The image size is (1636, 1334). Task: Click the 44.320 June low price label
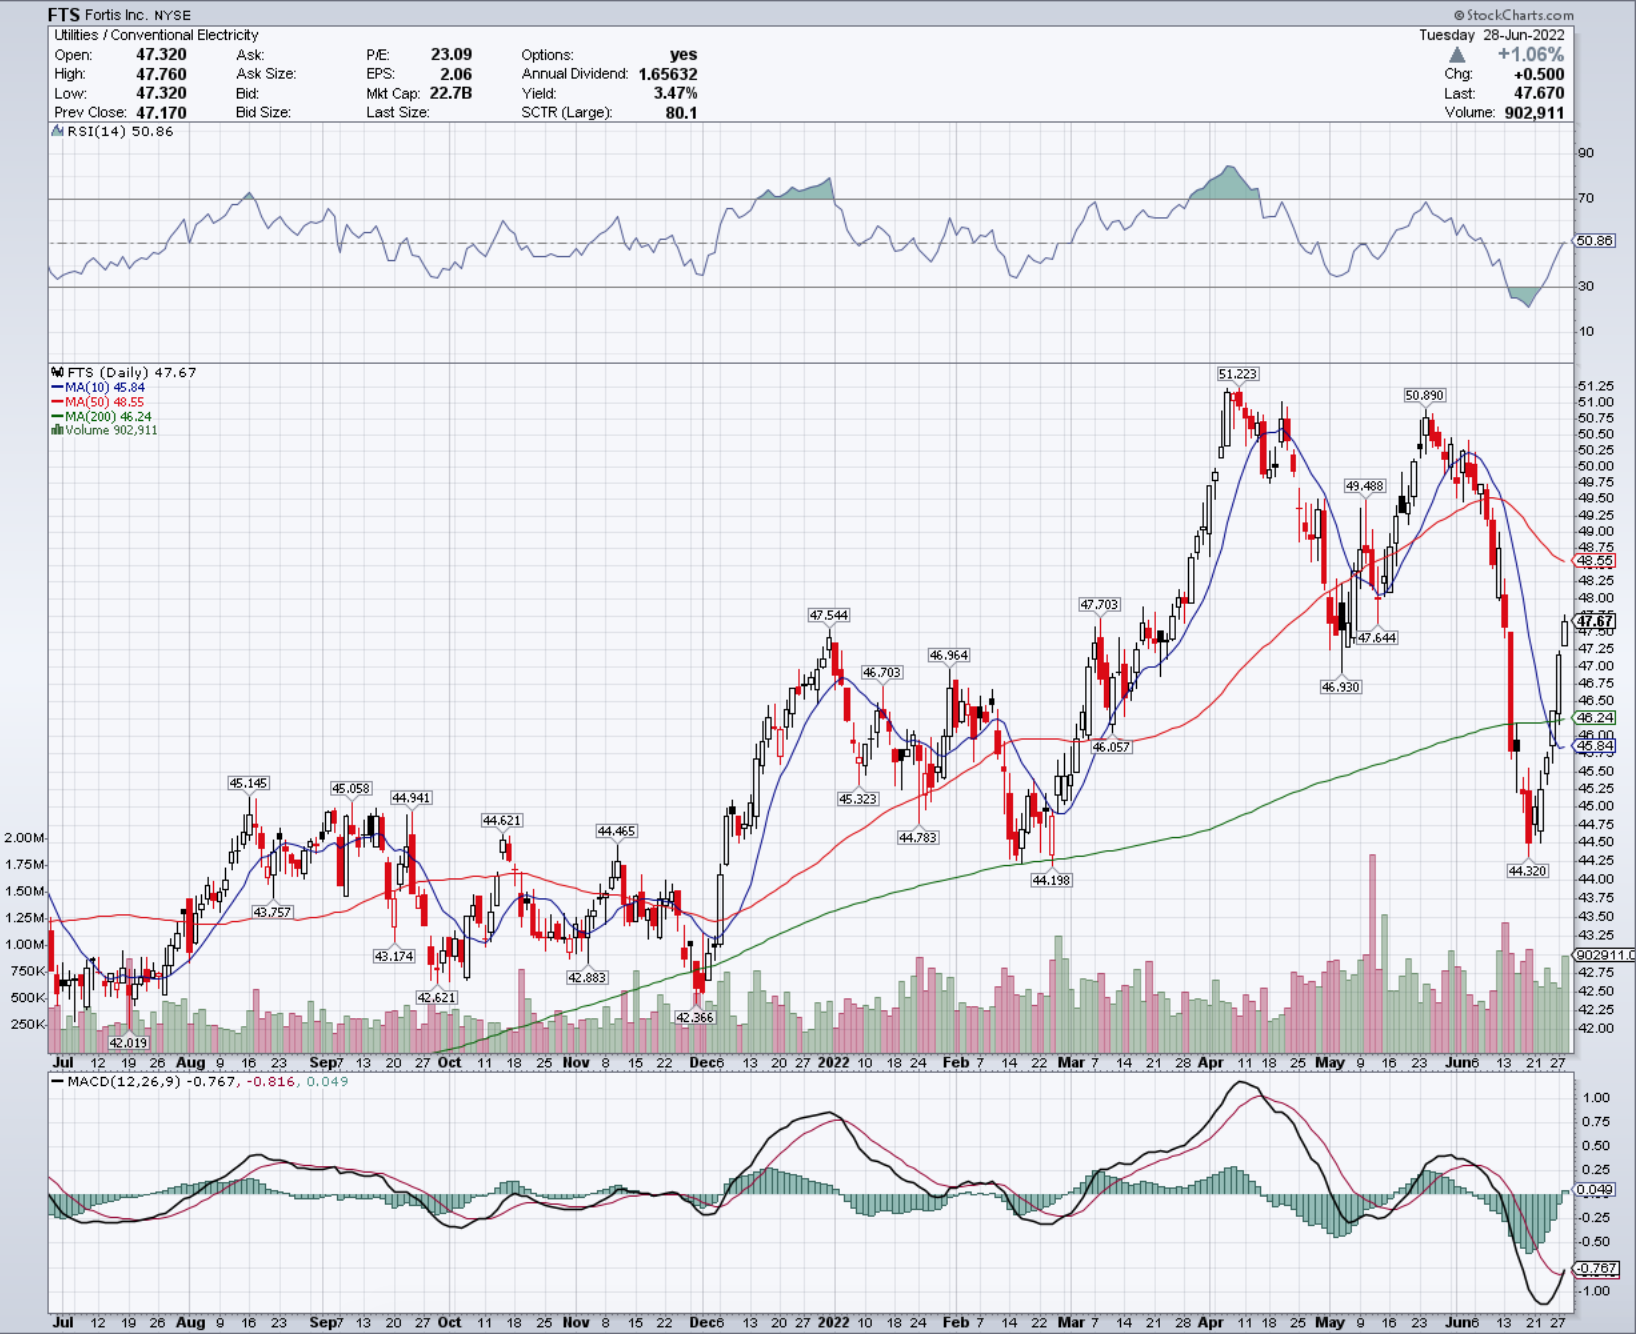[x=1527, y=871]
